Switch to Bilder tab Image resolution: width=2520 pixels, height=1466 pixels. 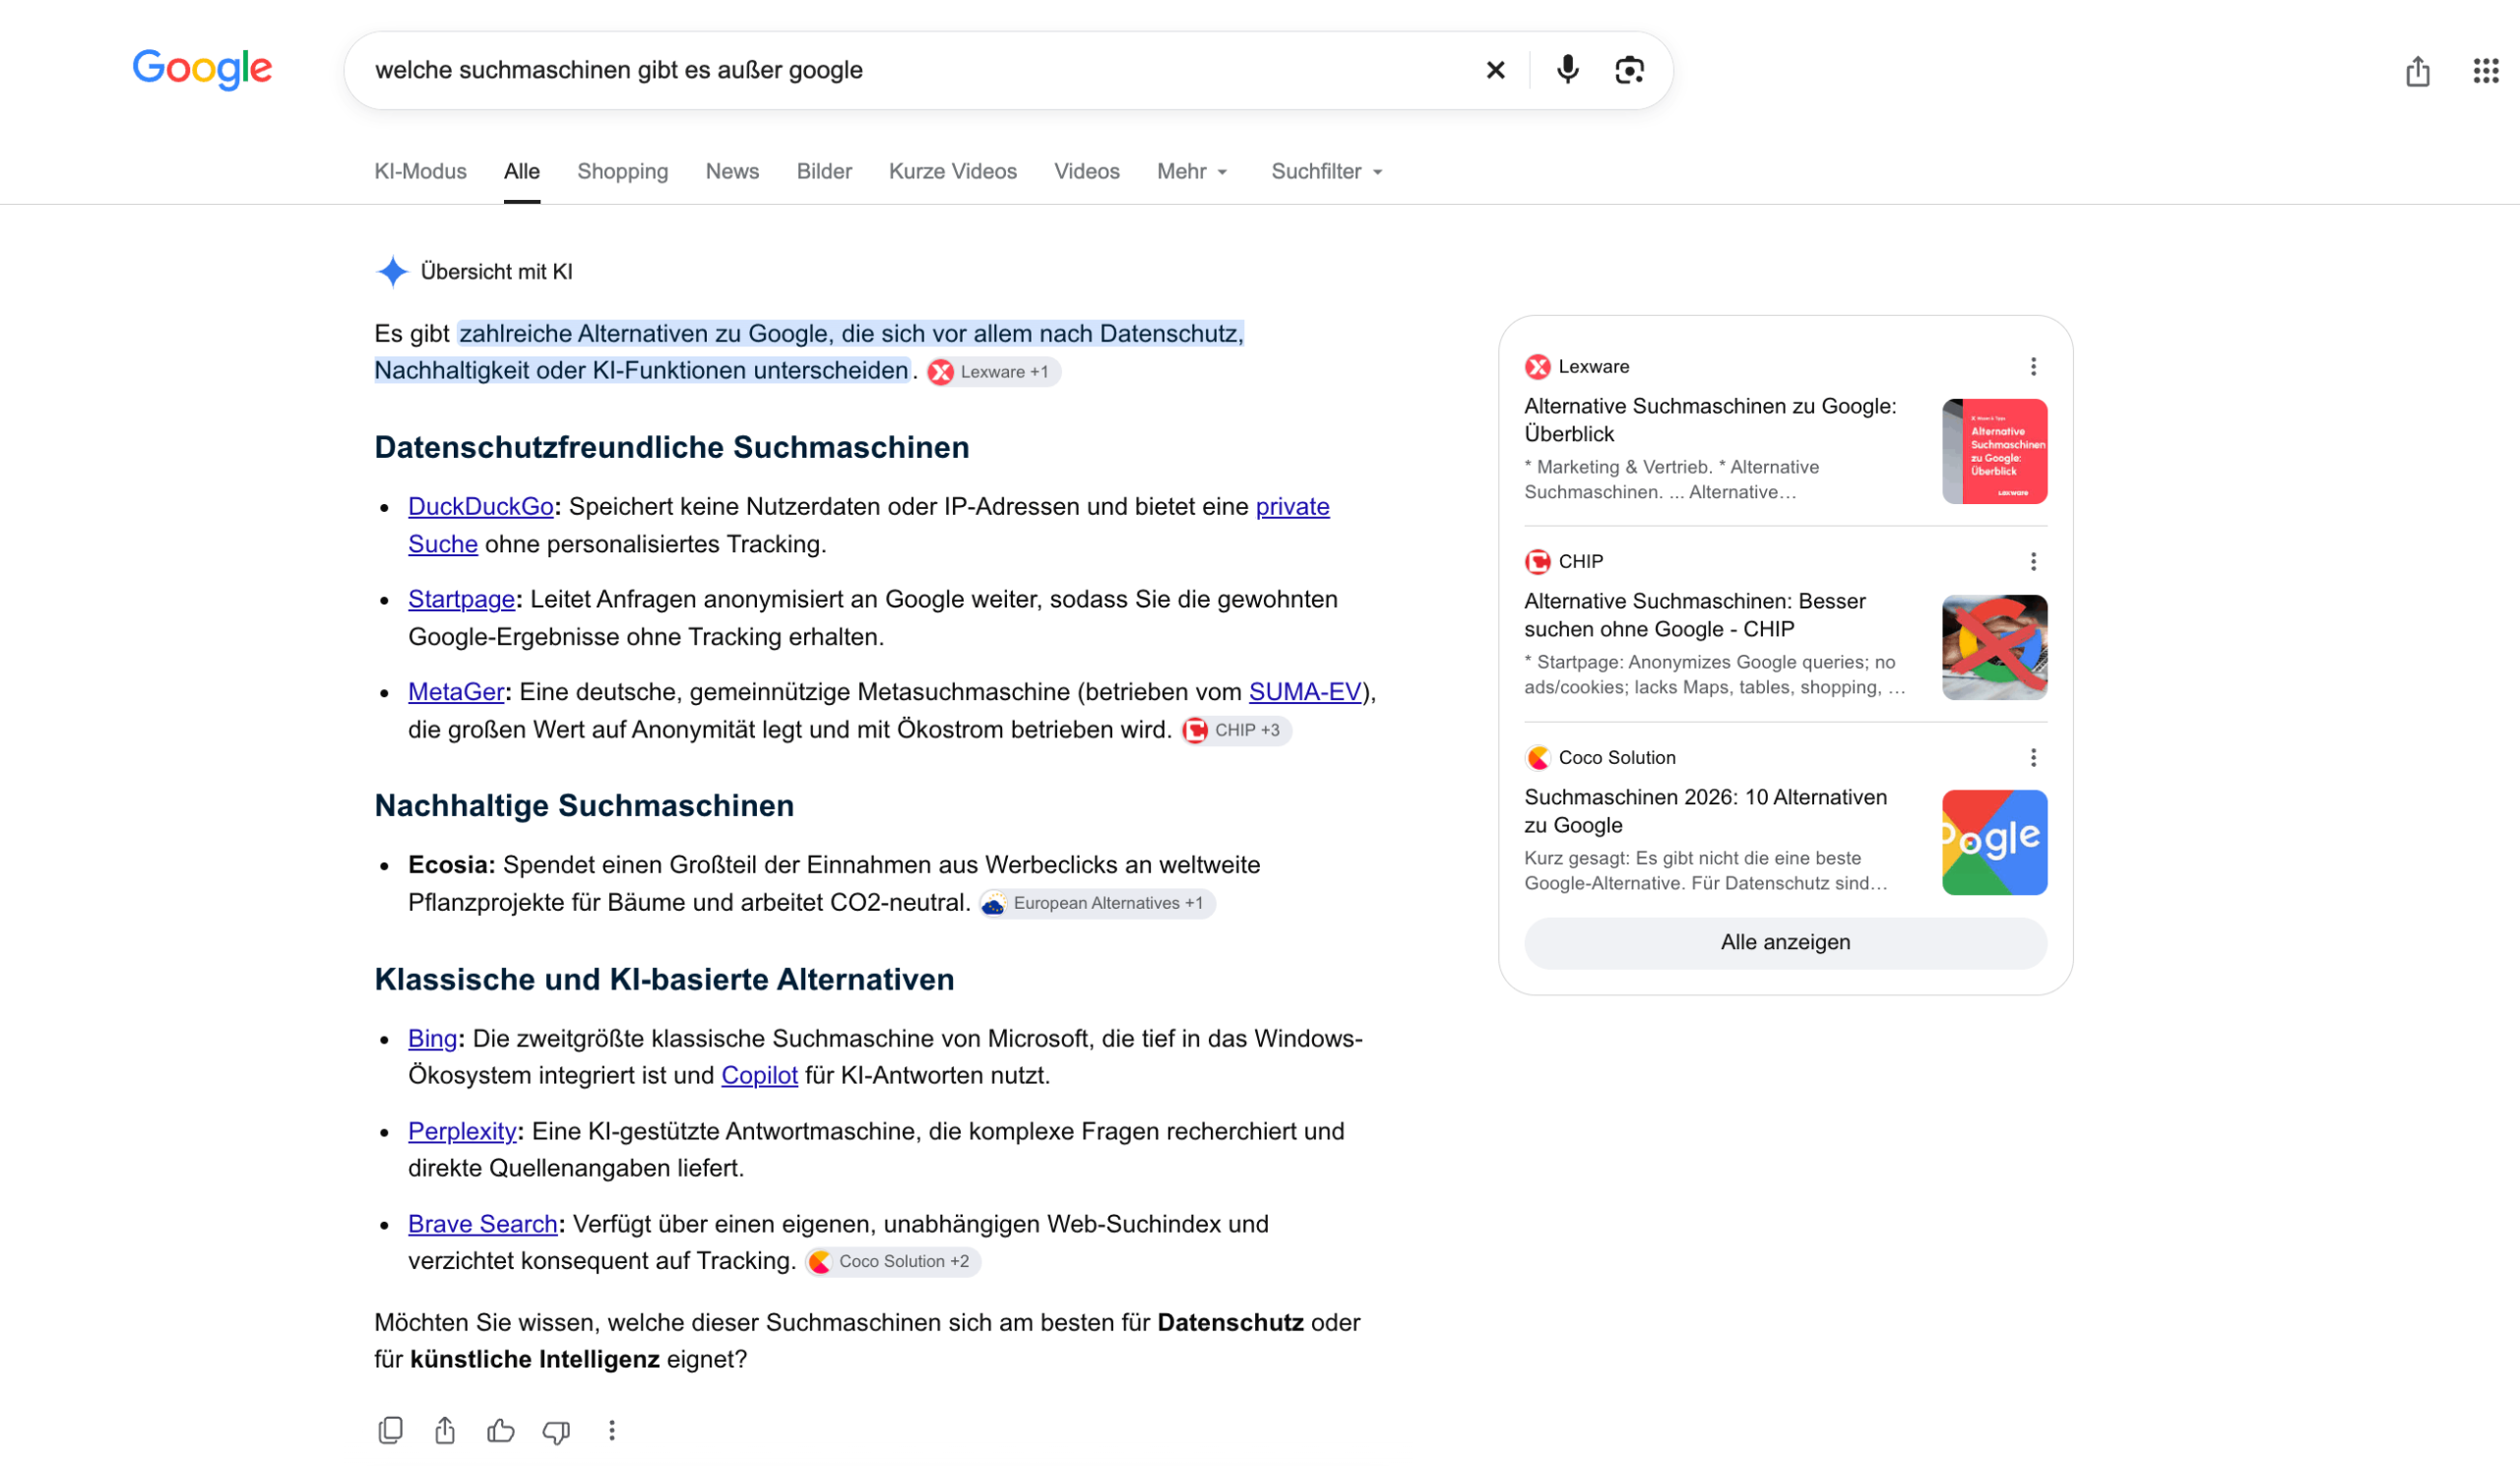pos(824,172)
